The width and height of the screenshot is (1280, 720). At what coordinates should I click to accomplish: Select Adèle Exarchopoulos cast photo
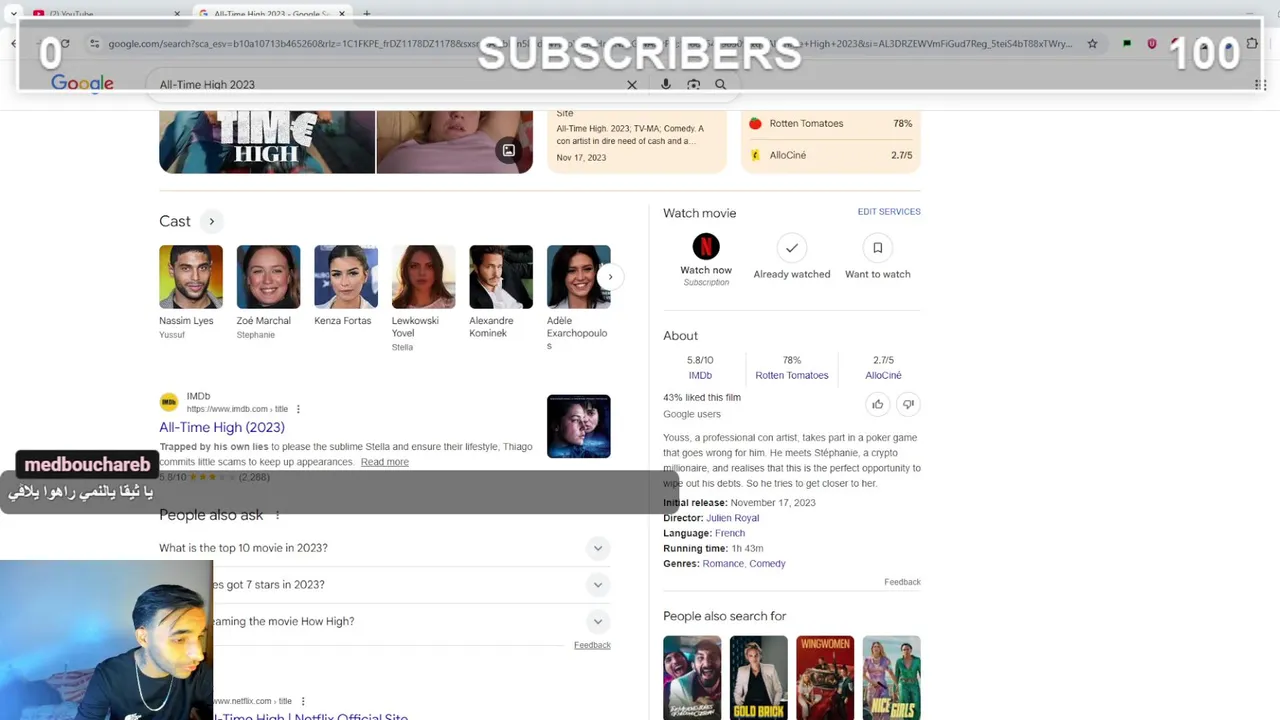[578, 277]
